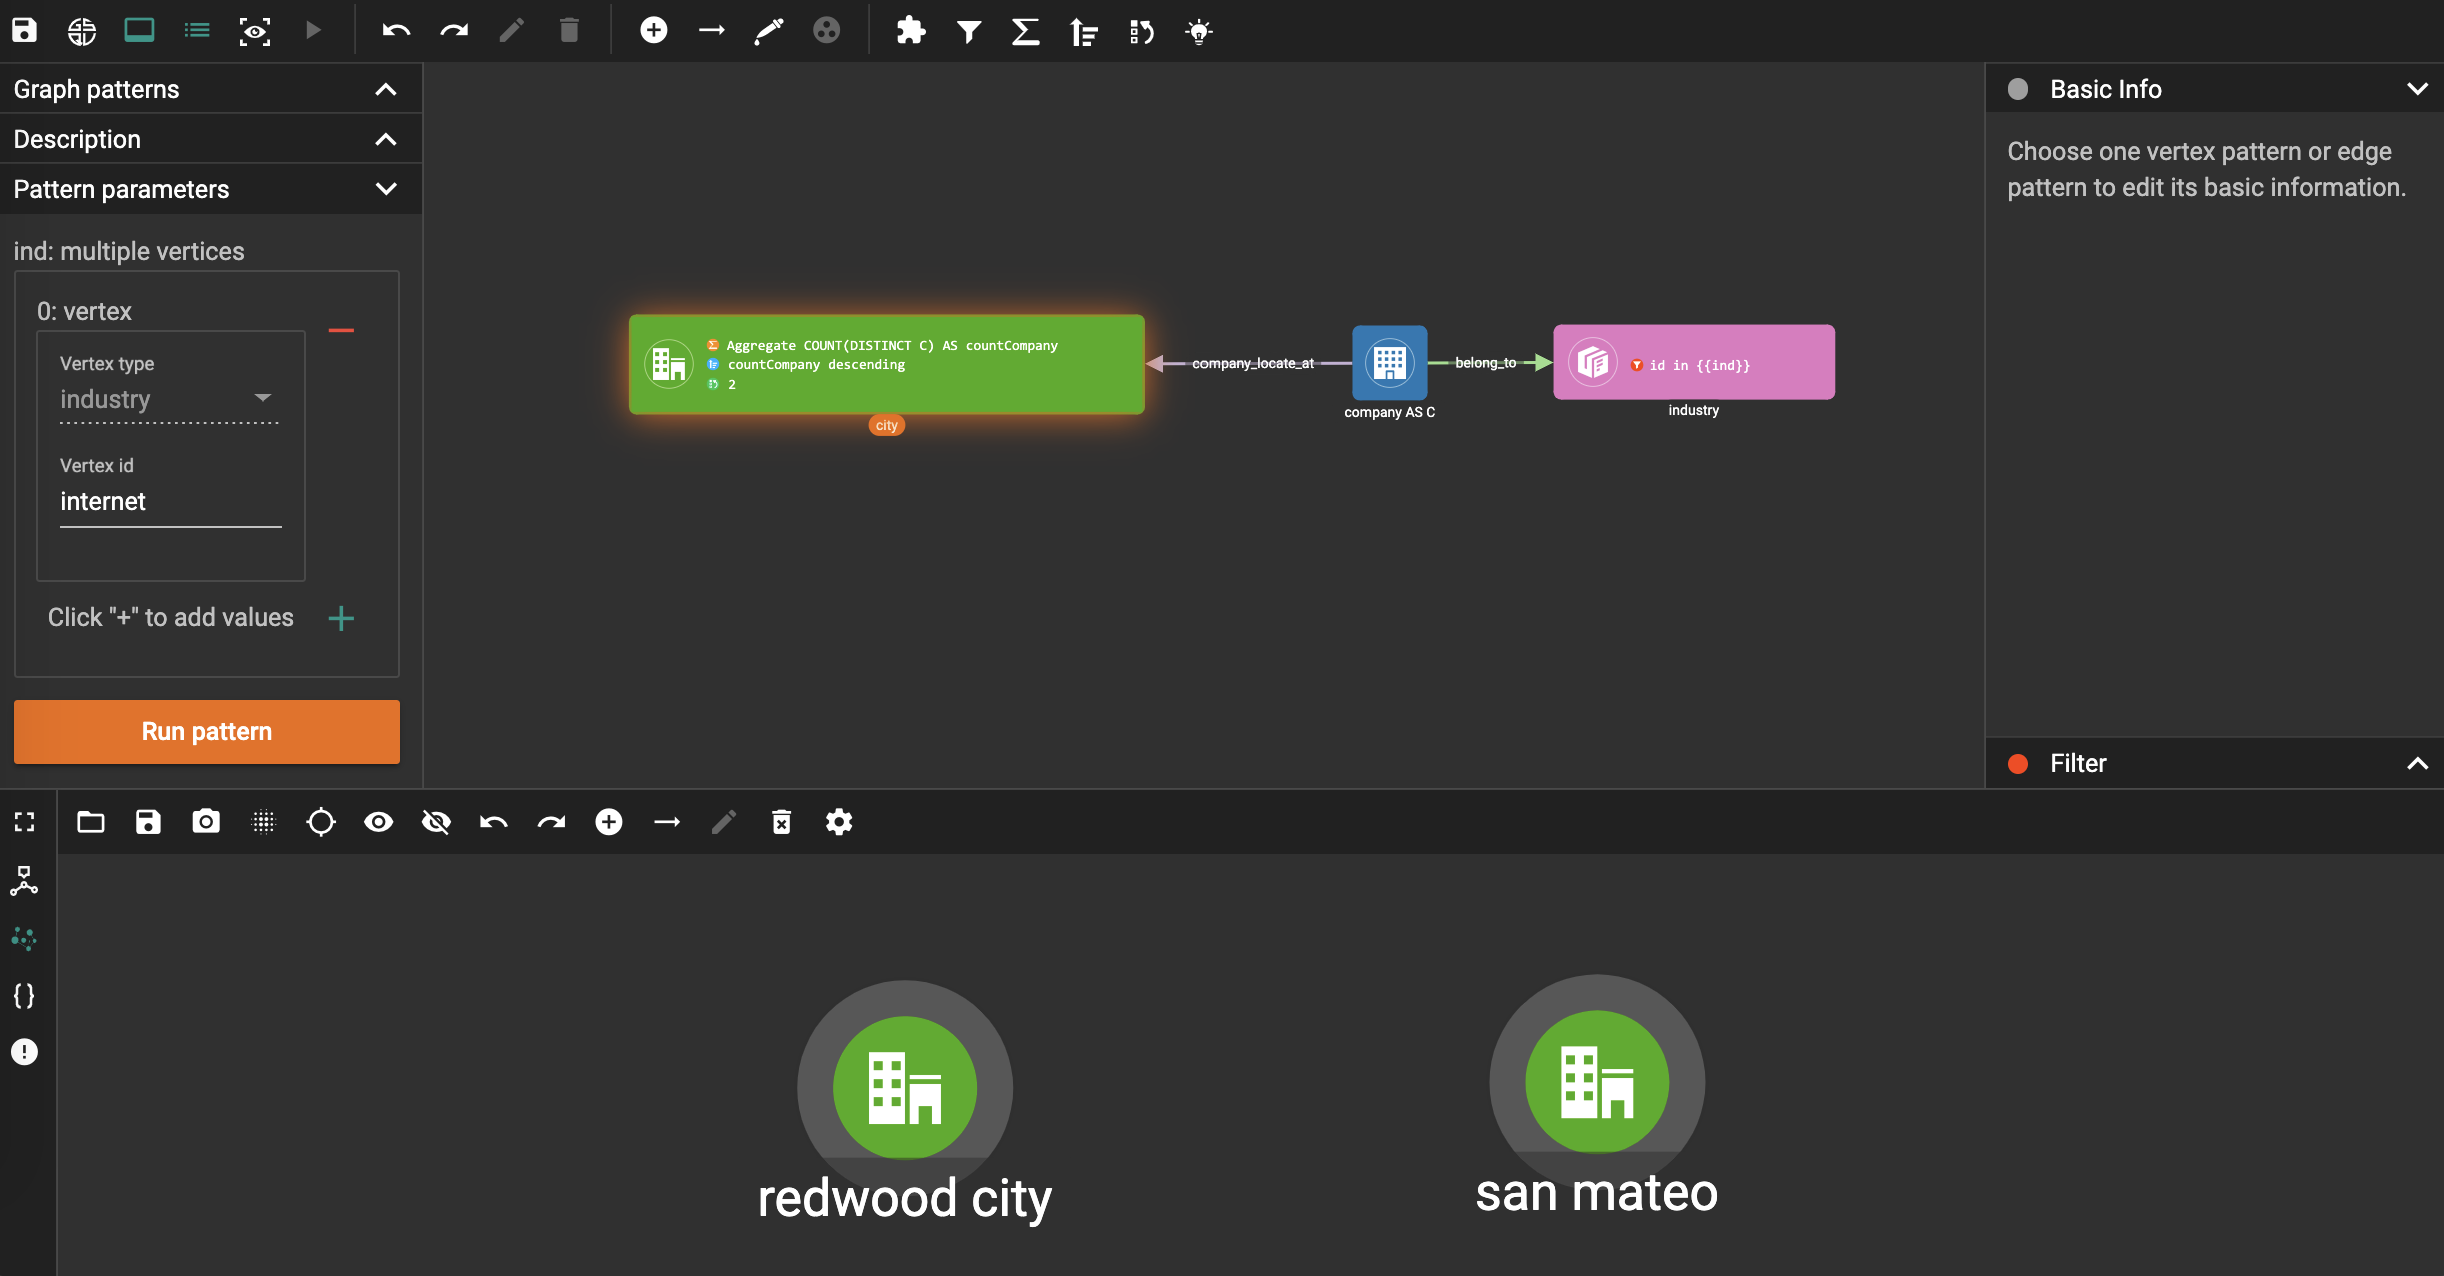Open the results settings gear
The width and height of the screenshot is (2444, 1276).
click(x=838, y=822)
